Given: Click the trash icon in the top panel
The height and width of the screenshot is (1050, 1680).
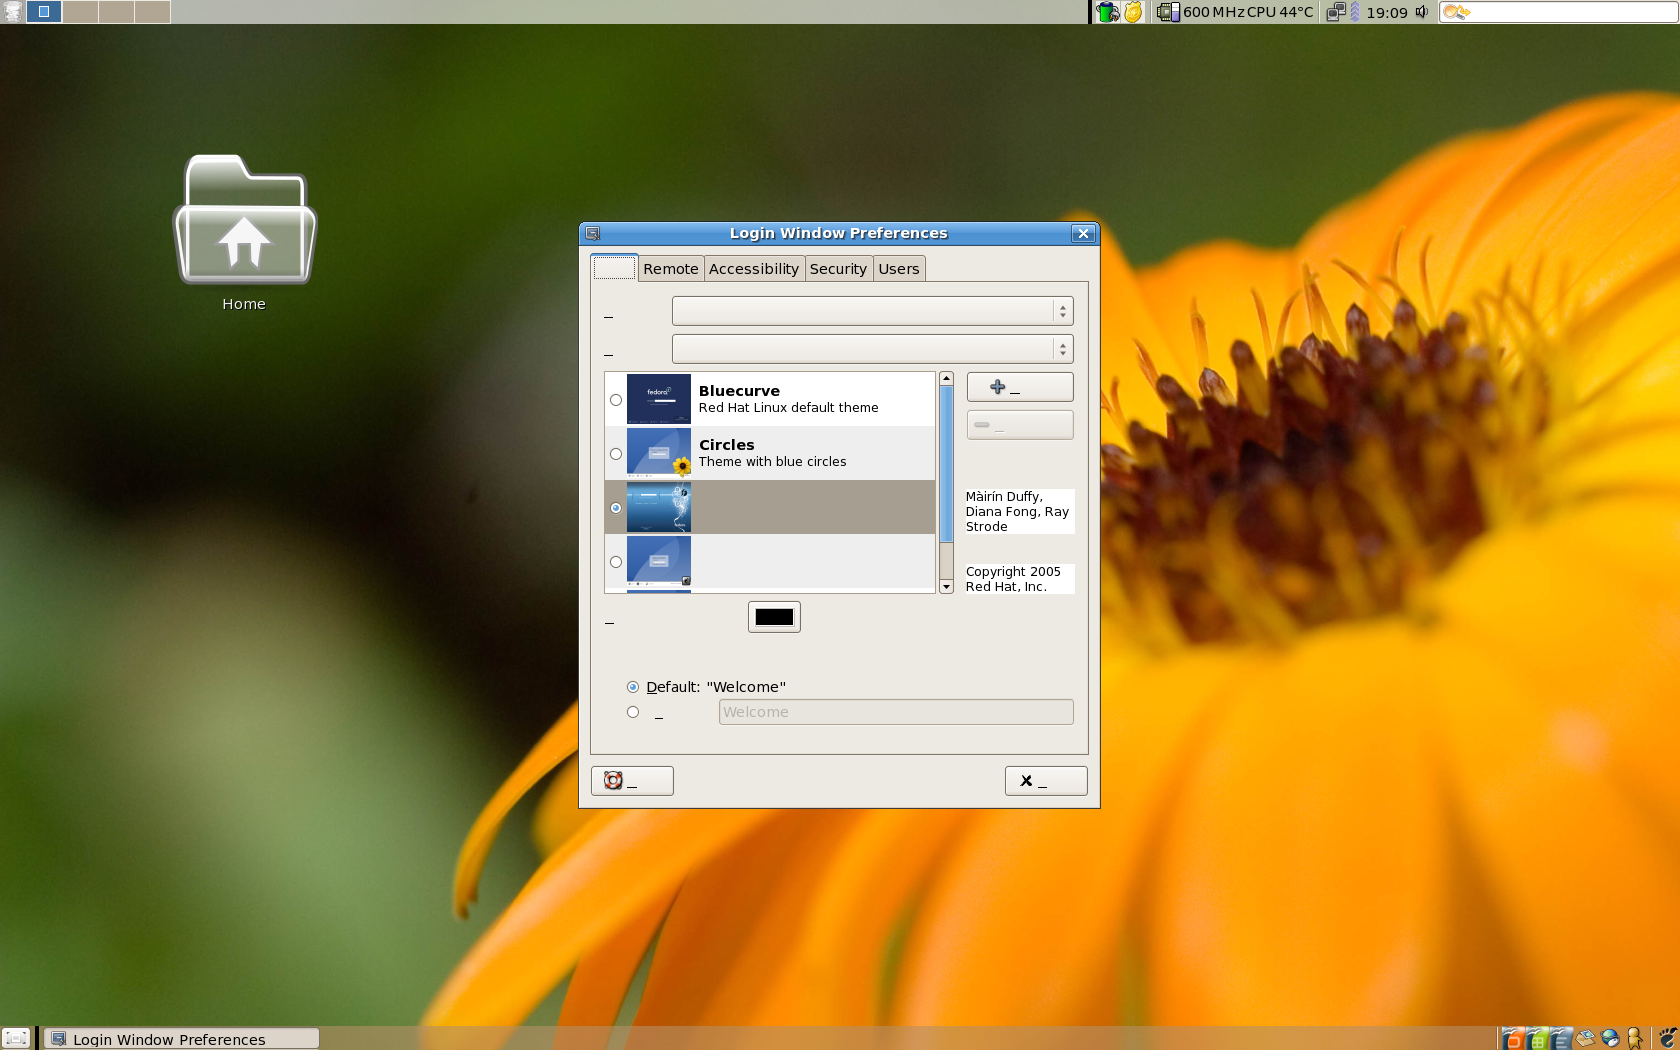Looking at the screenshot, I should tap(12, 12).
